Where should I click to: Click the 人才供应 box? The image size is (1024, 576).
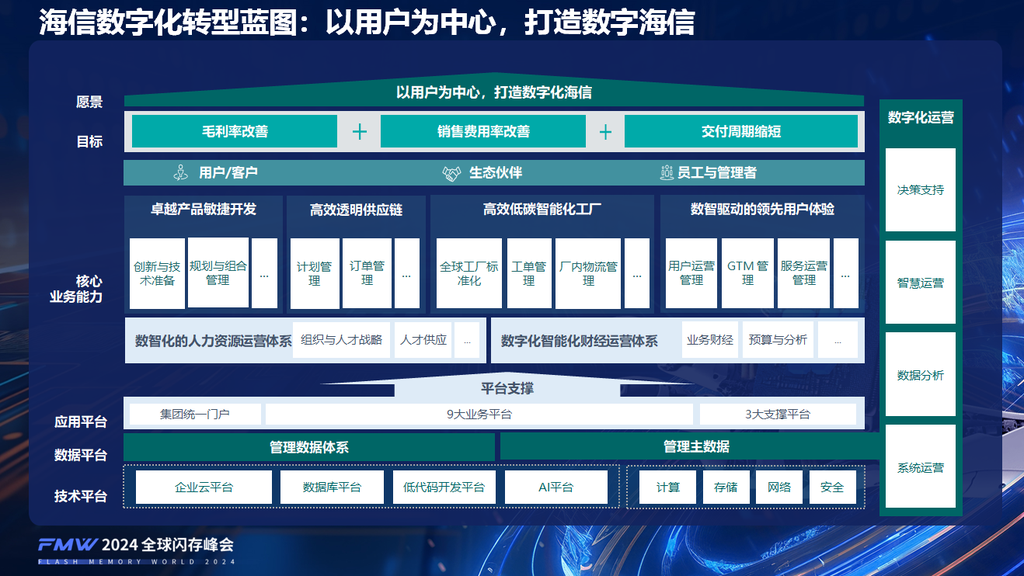pyautogui.click(x=423, y=340)
